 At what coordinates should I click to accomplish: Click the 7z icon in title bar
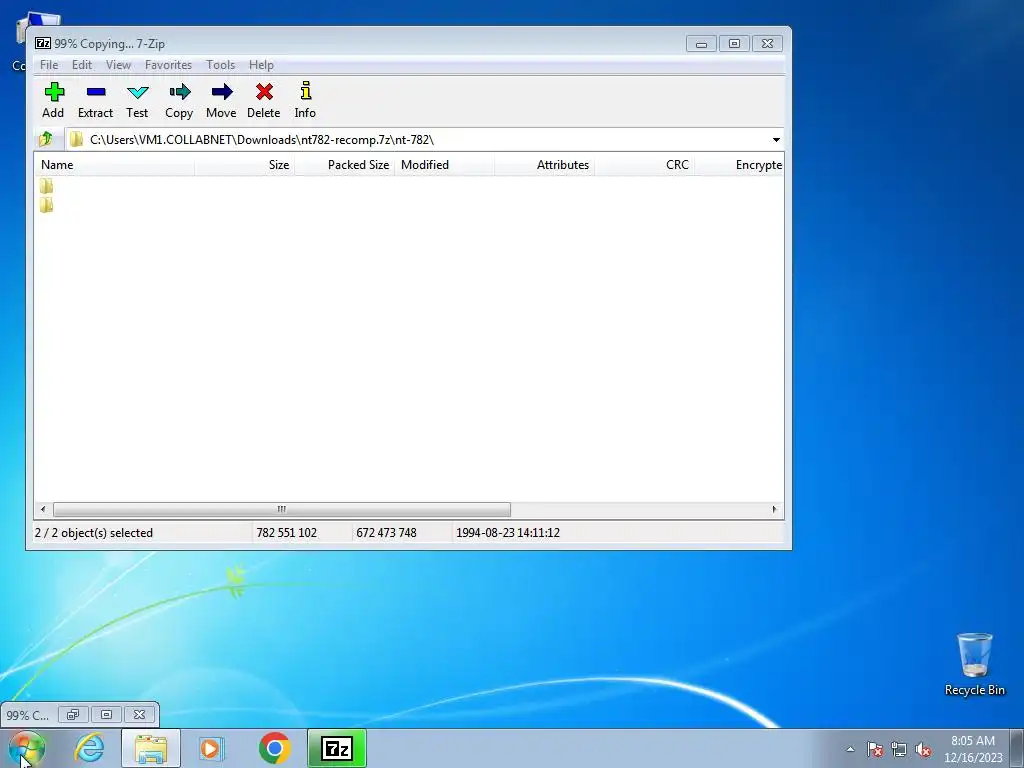point(43,43)
